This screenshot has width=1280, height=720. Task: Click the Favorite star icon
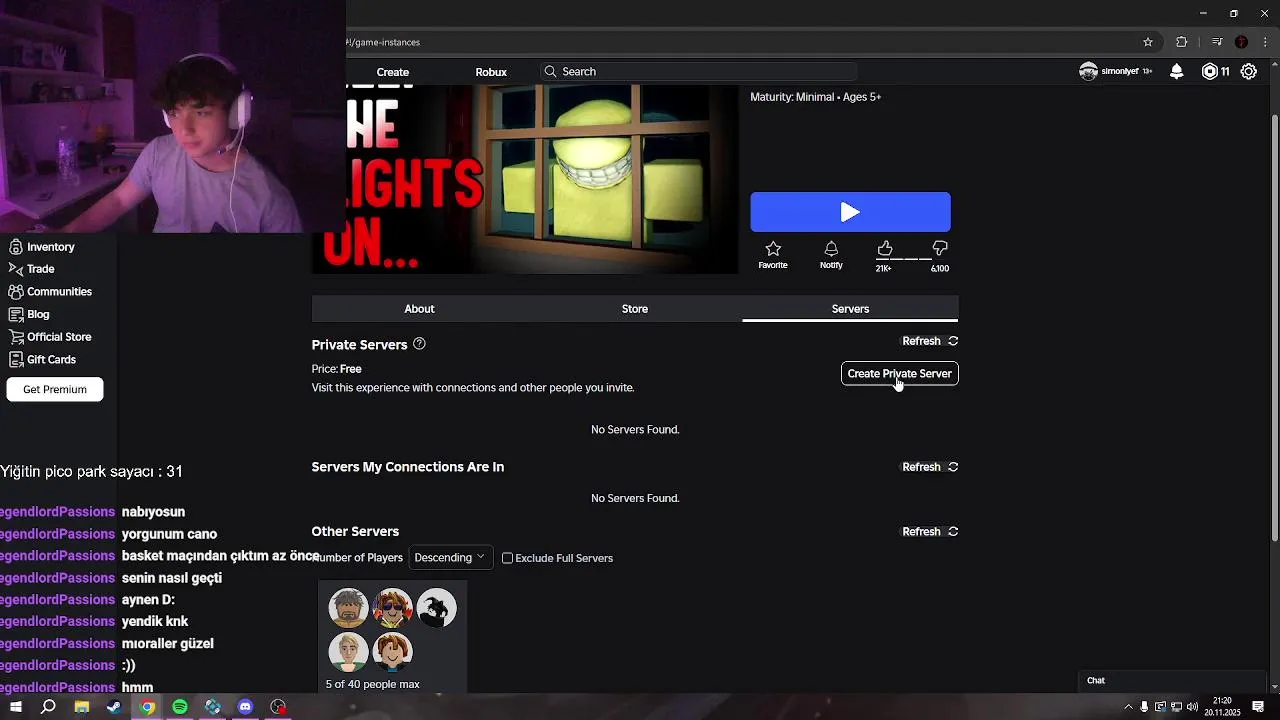pos(773,249)
